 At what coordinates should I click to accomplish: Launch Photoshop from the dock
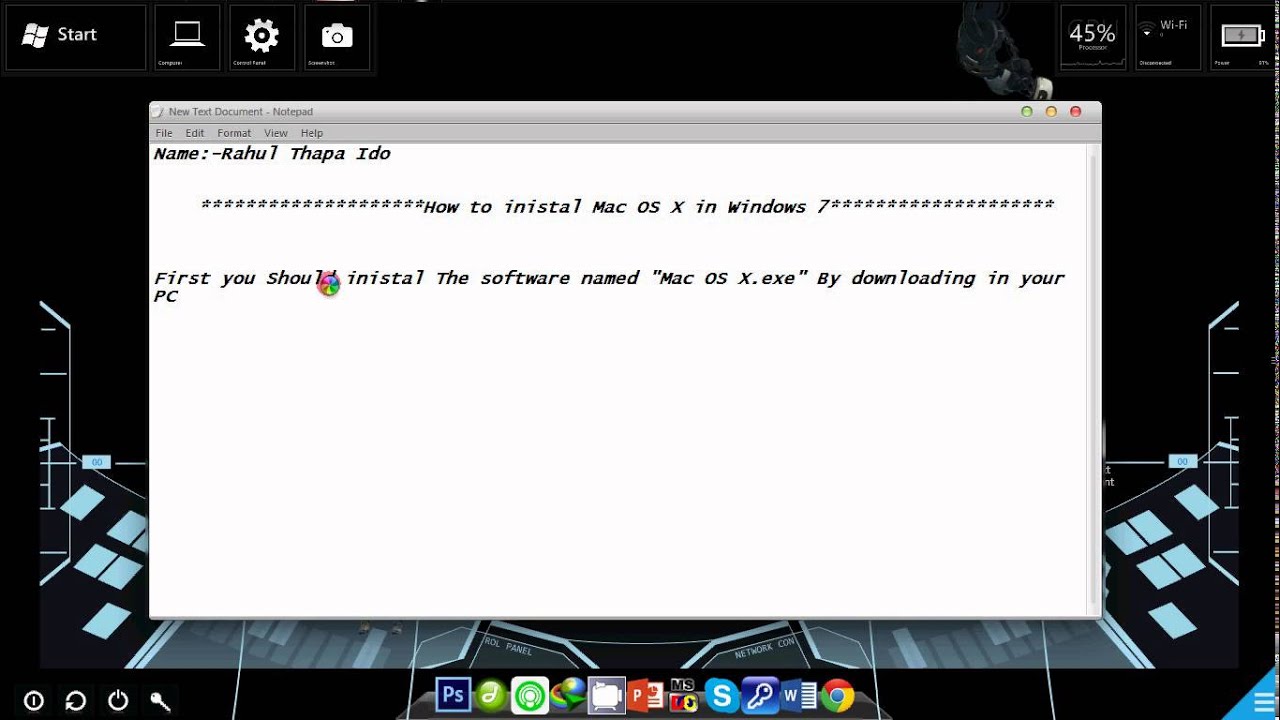[x=453, y=694]
